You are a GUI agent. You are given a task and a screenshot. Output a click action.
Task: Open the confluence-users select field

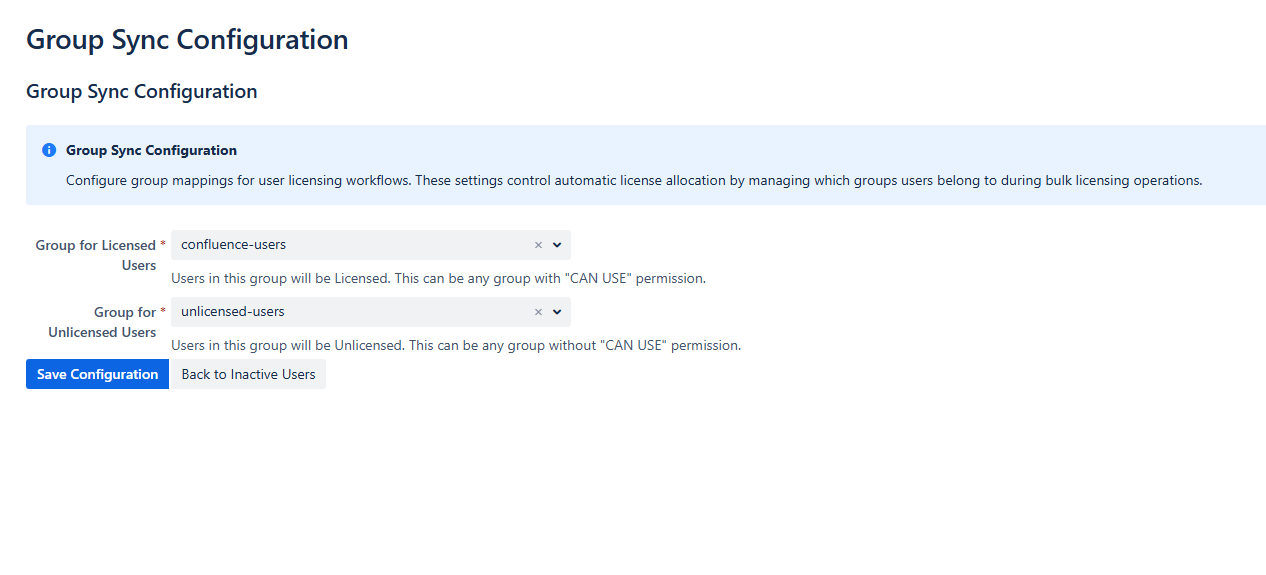tap(350, 245)
